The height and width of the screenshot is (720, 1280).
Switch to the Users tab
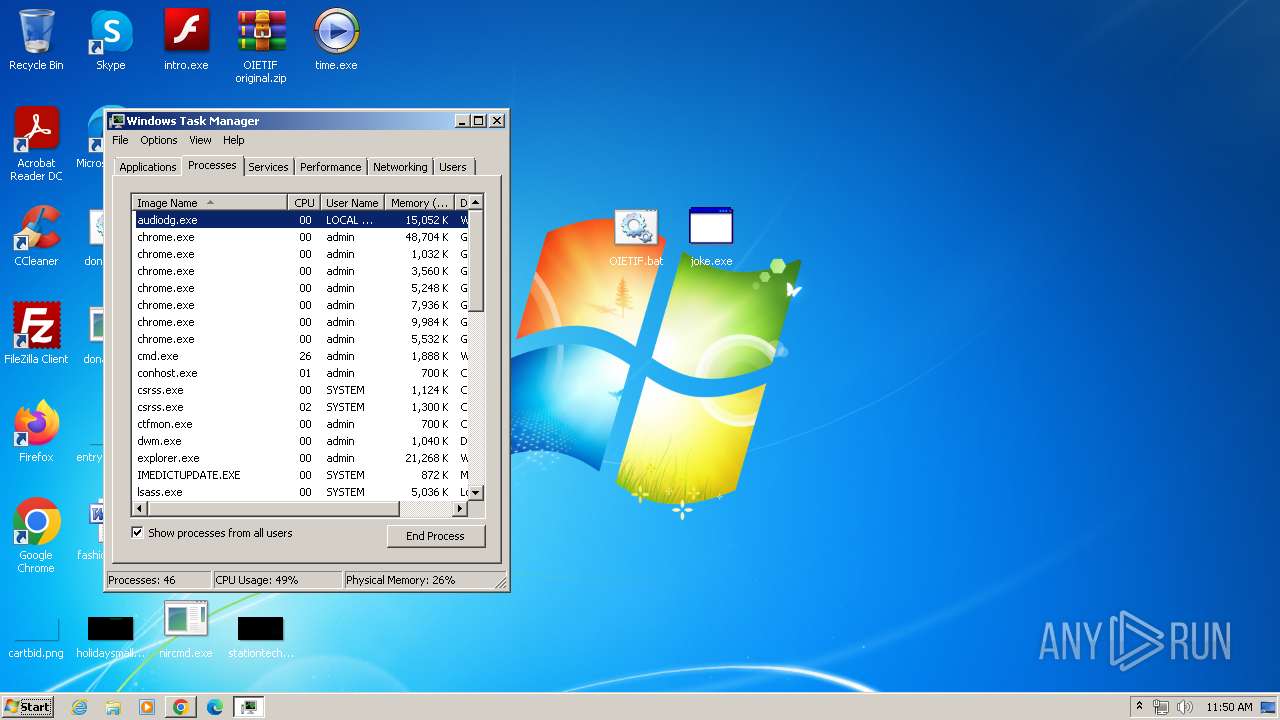[x=453, y=167]
